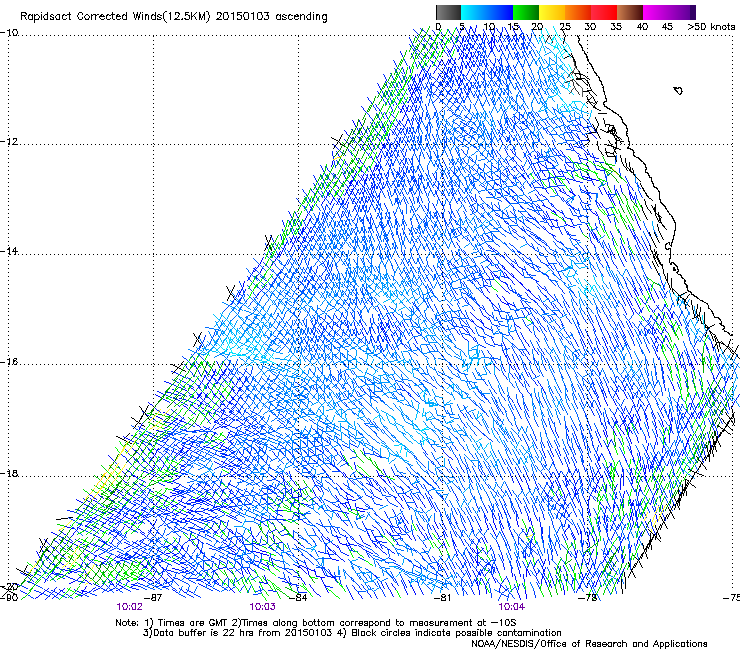
Task: Click the '-16' latitude axis label
Action: point(9,362)
